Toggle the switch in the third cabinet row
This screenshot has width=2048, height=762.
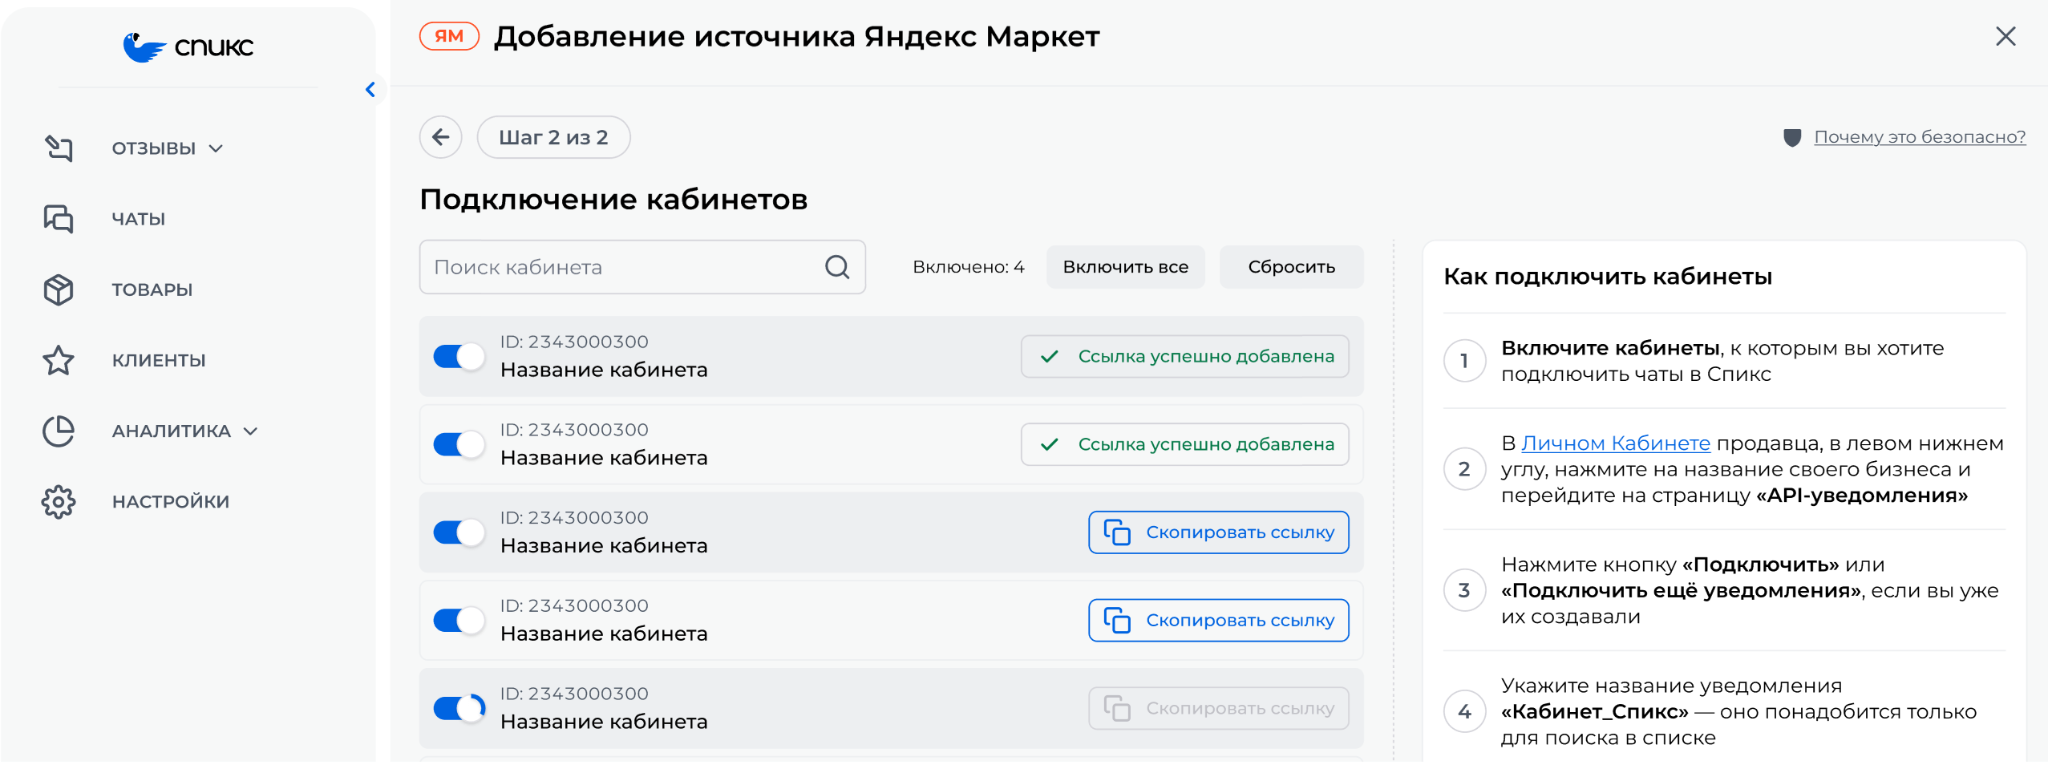tap(459, 532)
